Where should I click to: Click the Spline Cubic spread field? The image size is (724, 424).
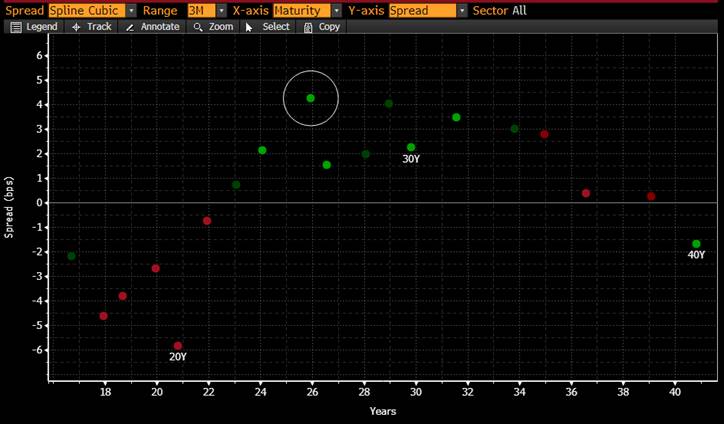tap(87, 11)
